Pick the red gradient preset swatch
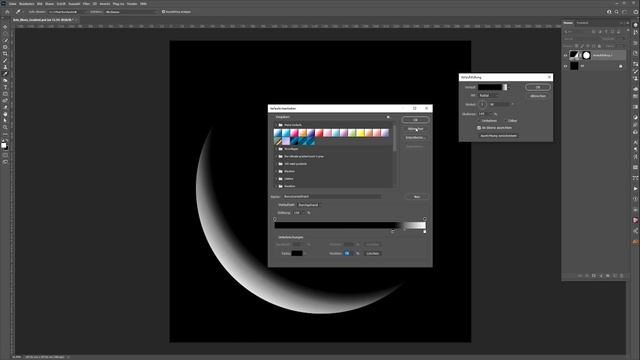Viewport: 640px width, 360px height. 319,133
